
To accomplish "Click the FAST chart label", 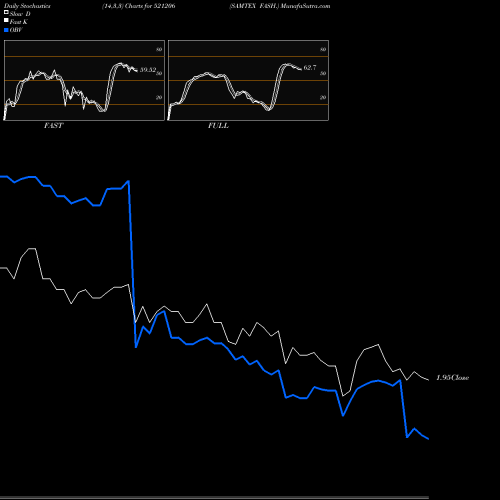I will (53, 125).
